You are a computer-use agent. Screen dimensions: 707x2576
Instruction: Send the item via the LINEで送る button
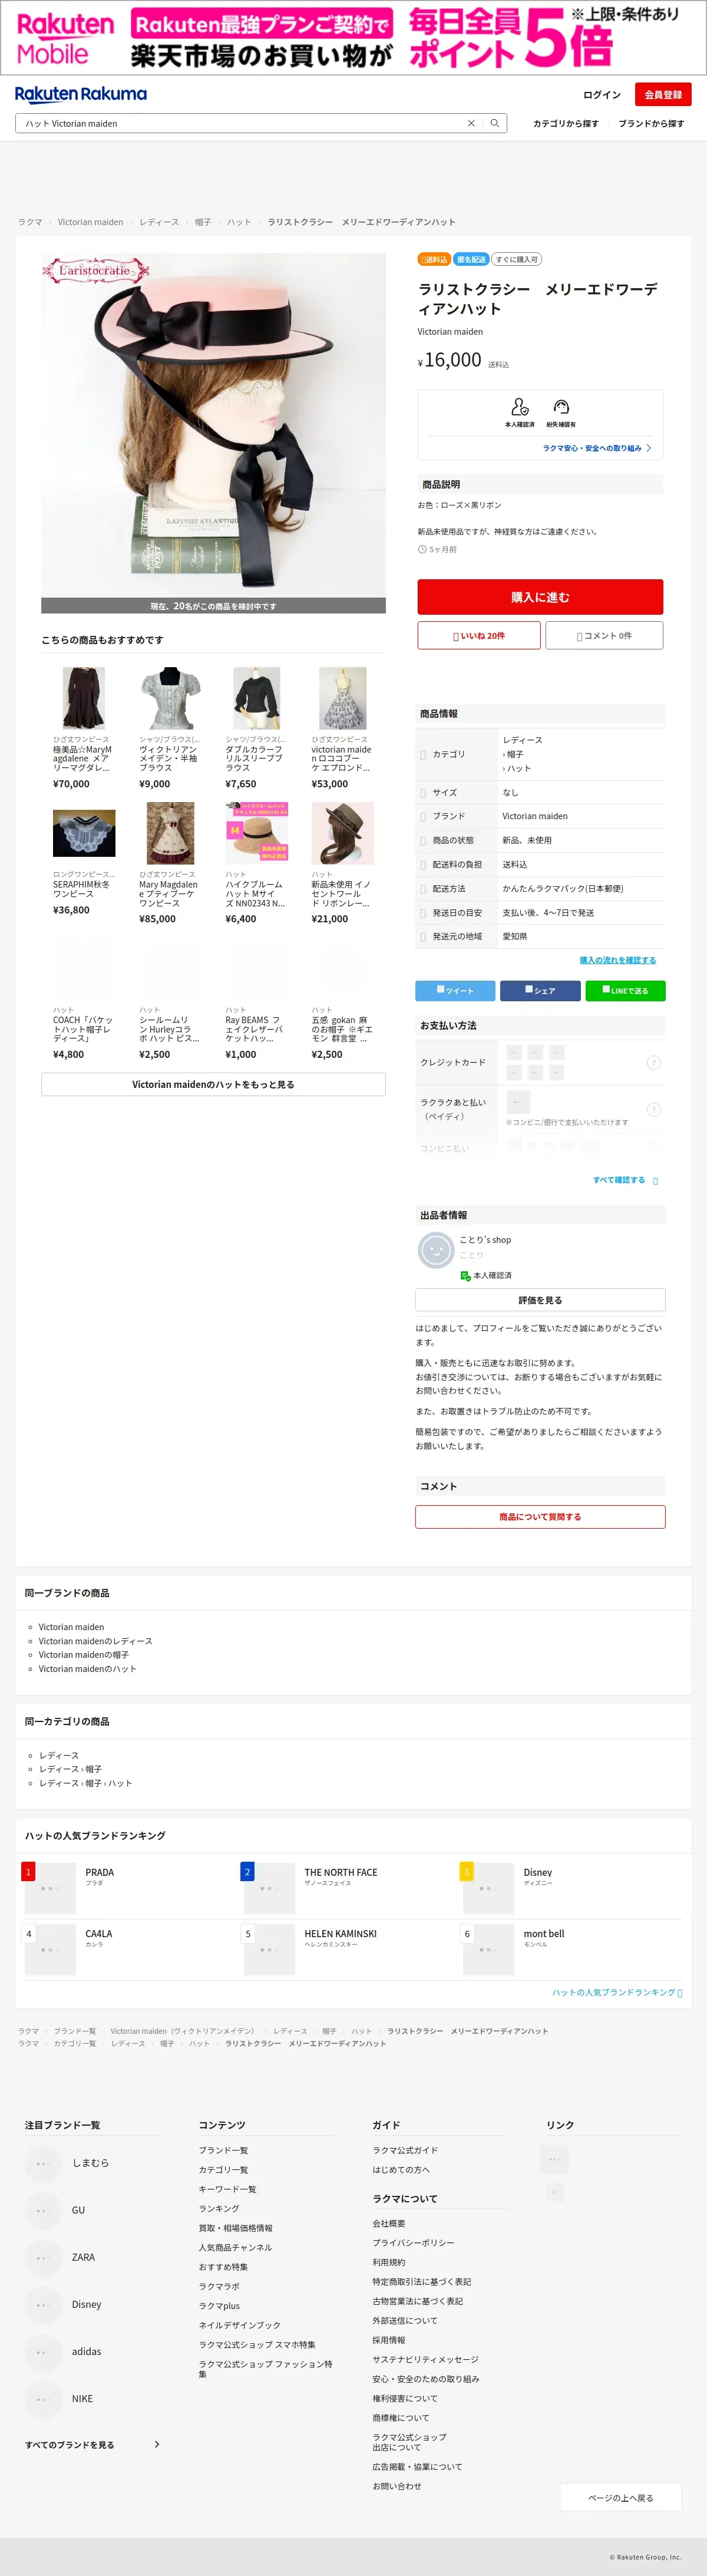tap(625, 991)
